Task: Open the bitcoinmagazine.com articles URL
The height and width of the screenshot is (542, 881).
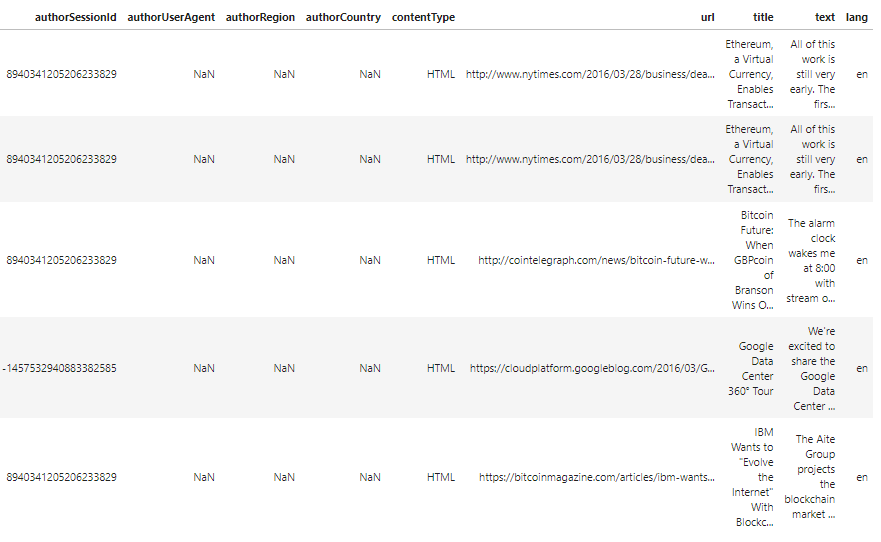Action: point(596,477)
